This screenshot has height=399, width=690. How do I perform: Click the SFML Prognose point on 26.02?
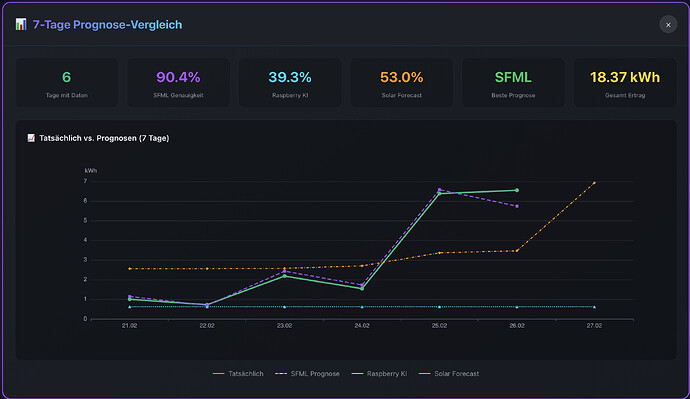click(517, 206)
